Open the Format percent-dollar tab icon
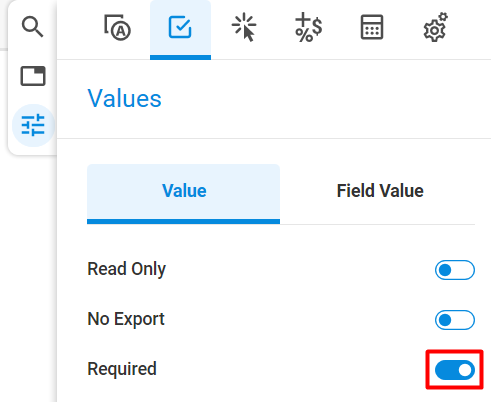Viewport: 491px width, 402px height. point(308,27)
